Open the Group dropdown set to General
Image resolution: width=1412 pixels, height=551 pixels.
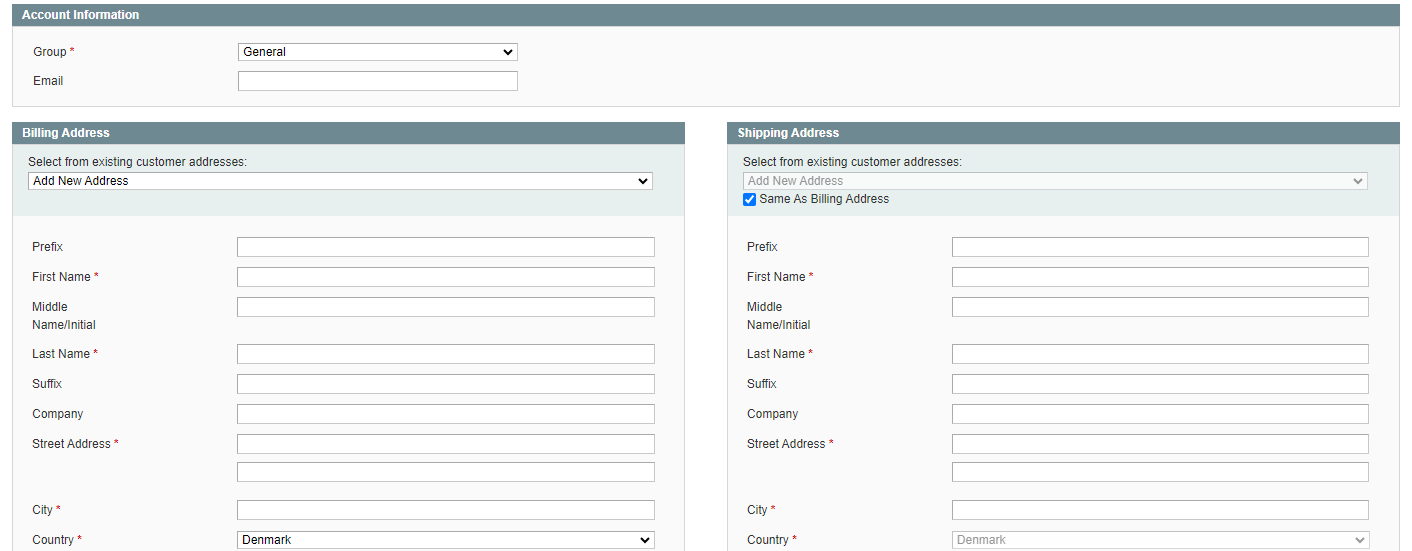click(377, 52)
